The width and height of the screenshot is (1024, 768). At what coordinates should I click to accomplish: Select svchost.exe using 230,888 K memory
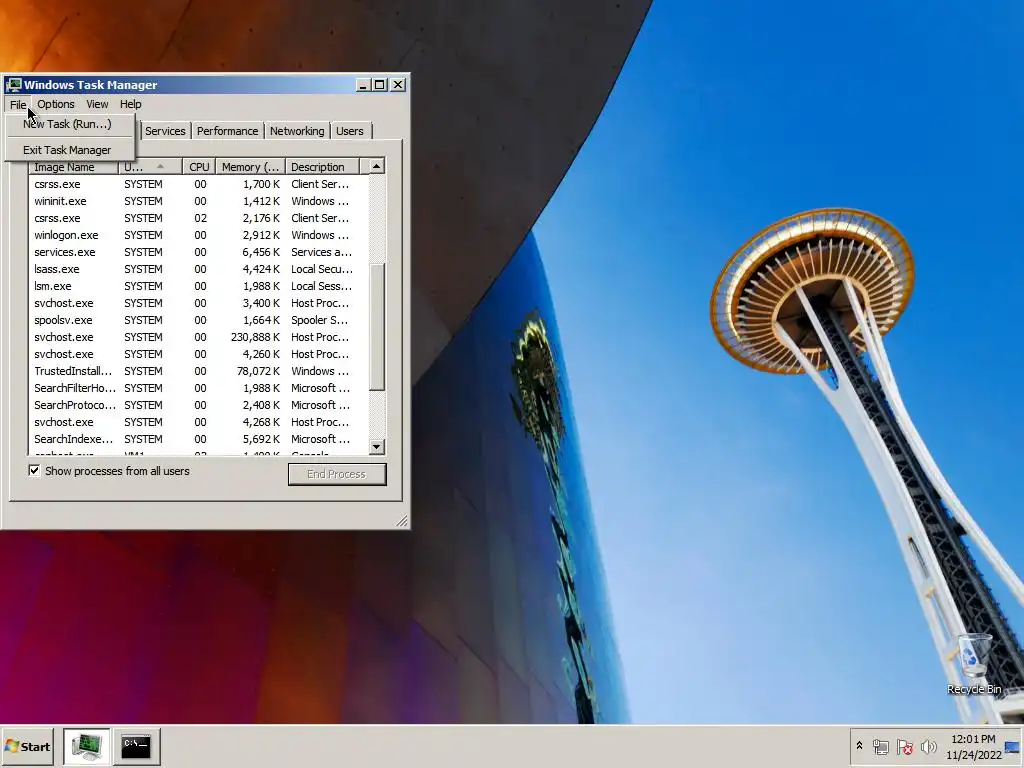[199, 337]
